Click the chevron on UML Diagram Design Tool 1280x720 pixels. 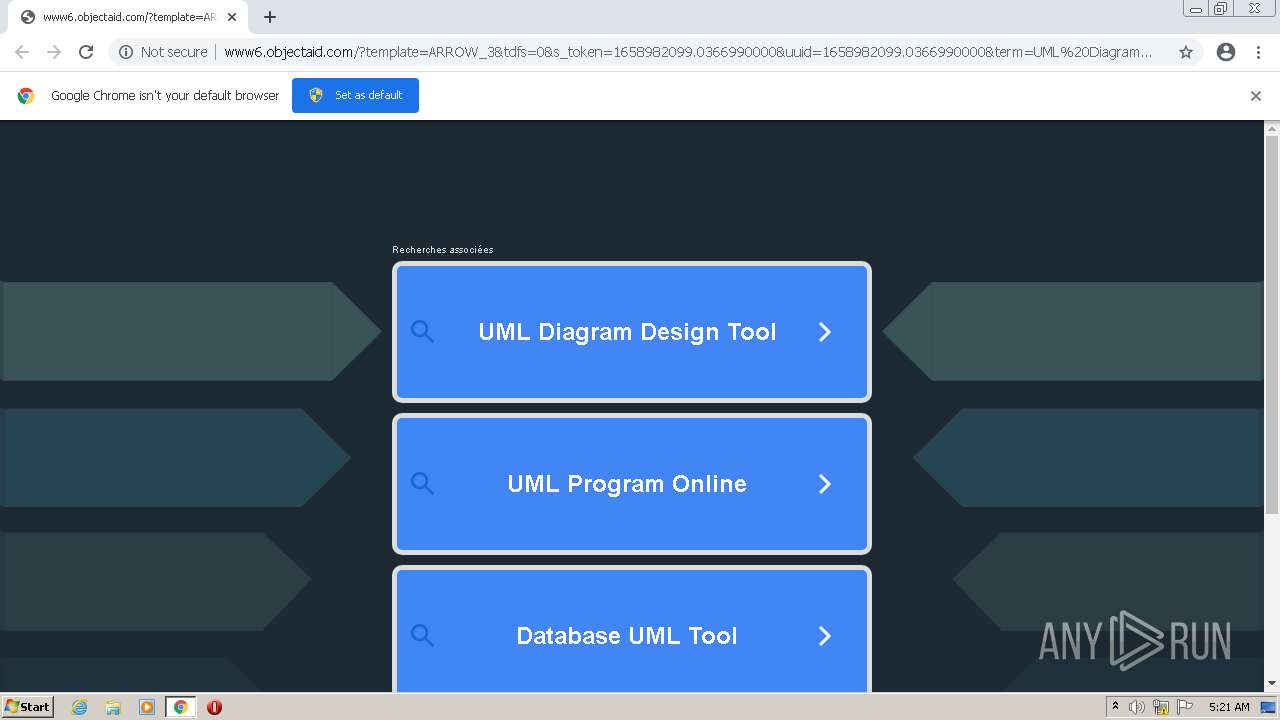pos(825,332)
